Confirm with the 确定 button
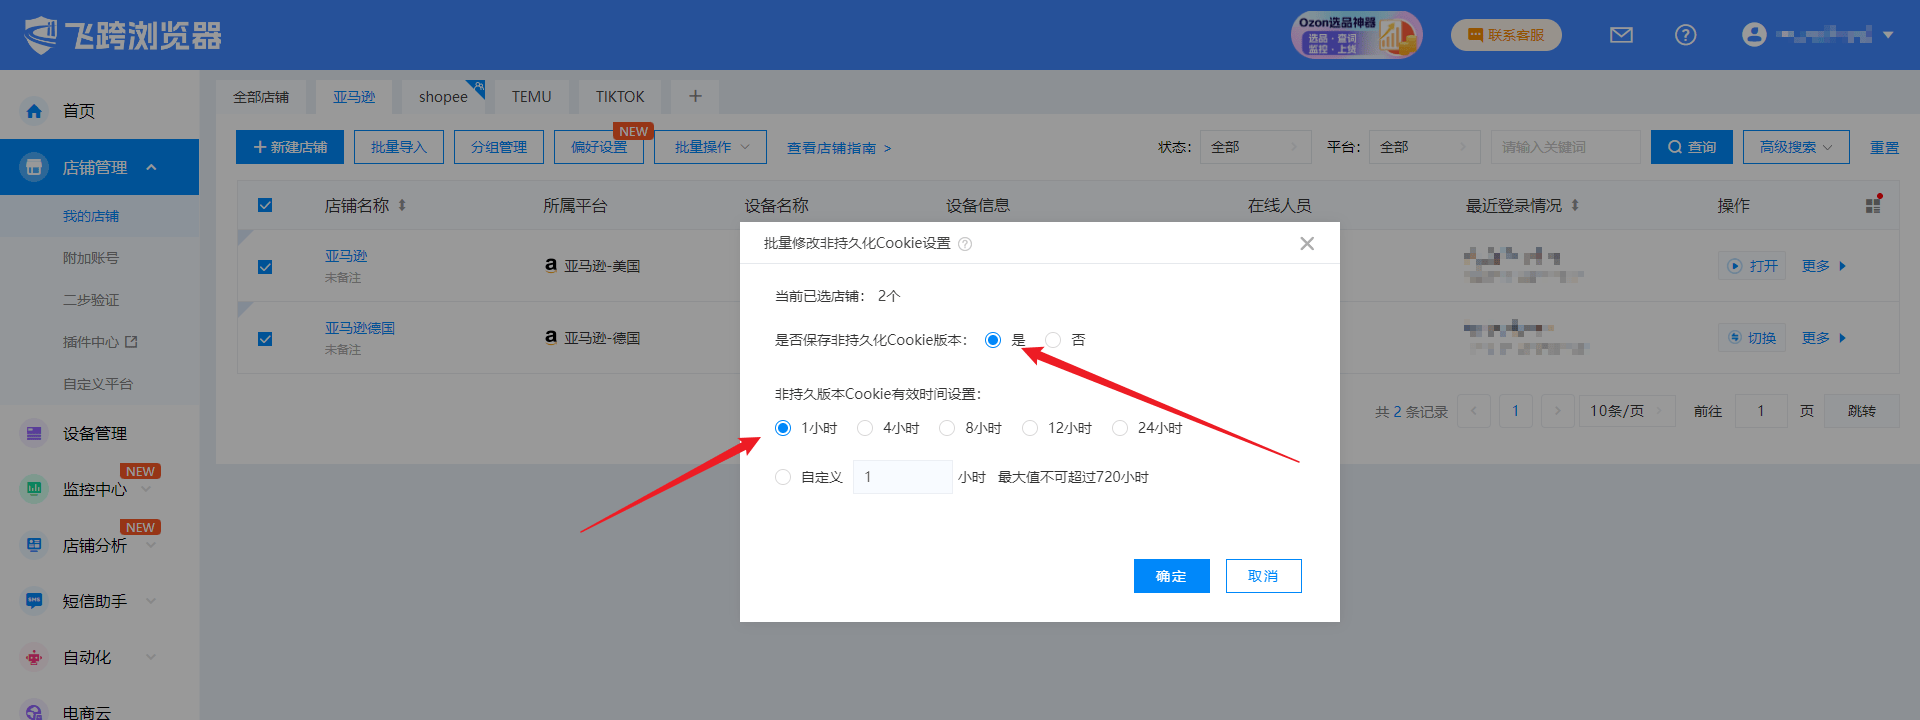The width and height of the screenshot is (1920, 720). [1171, 576]
